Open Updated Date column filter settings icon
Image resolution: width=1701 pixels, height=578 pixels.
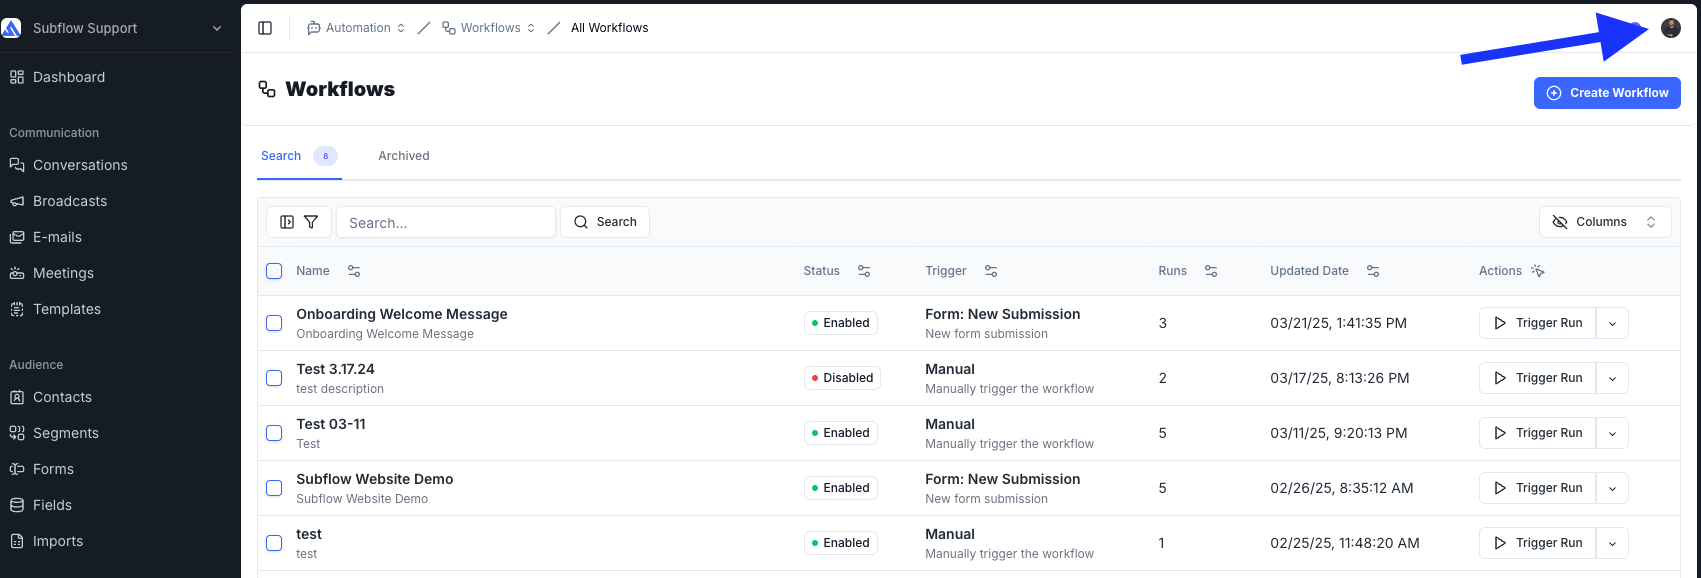(1373, 271)
